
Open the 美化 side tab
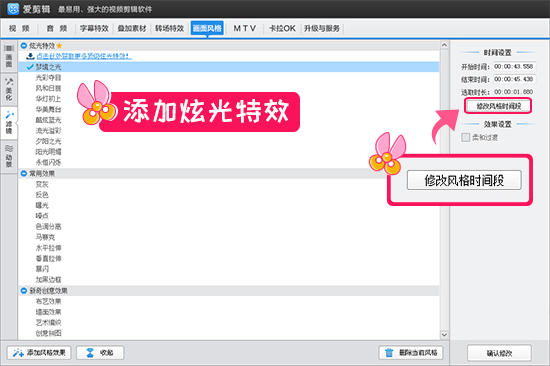pos(9,89)
